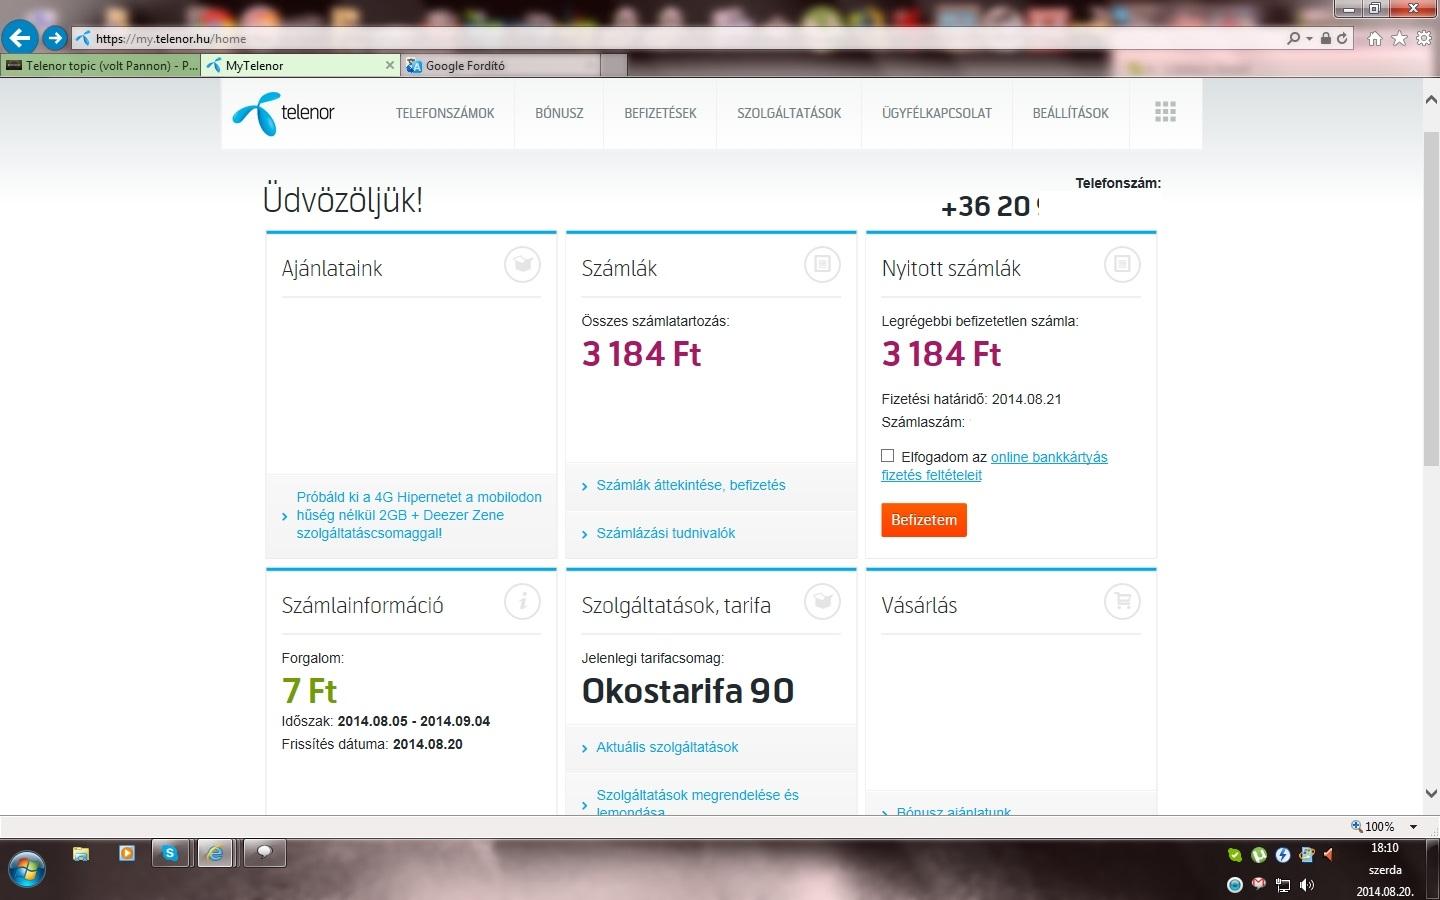Open the ÜGYFÉLKAPCSOLAT menu
Screen dimensions: 1440x900
[937, 113]
